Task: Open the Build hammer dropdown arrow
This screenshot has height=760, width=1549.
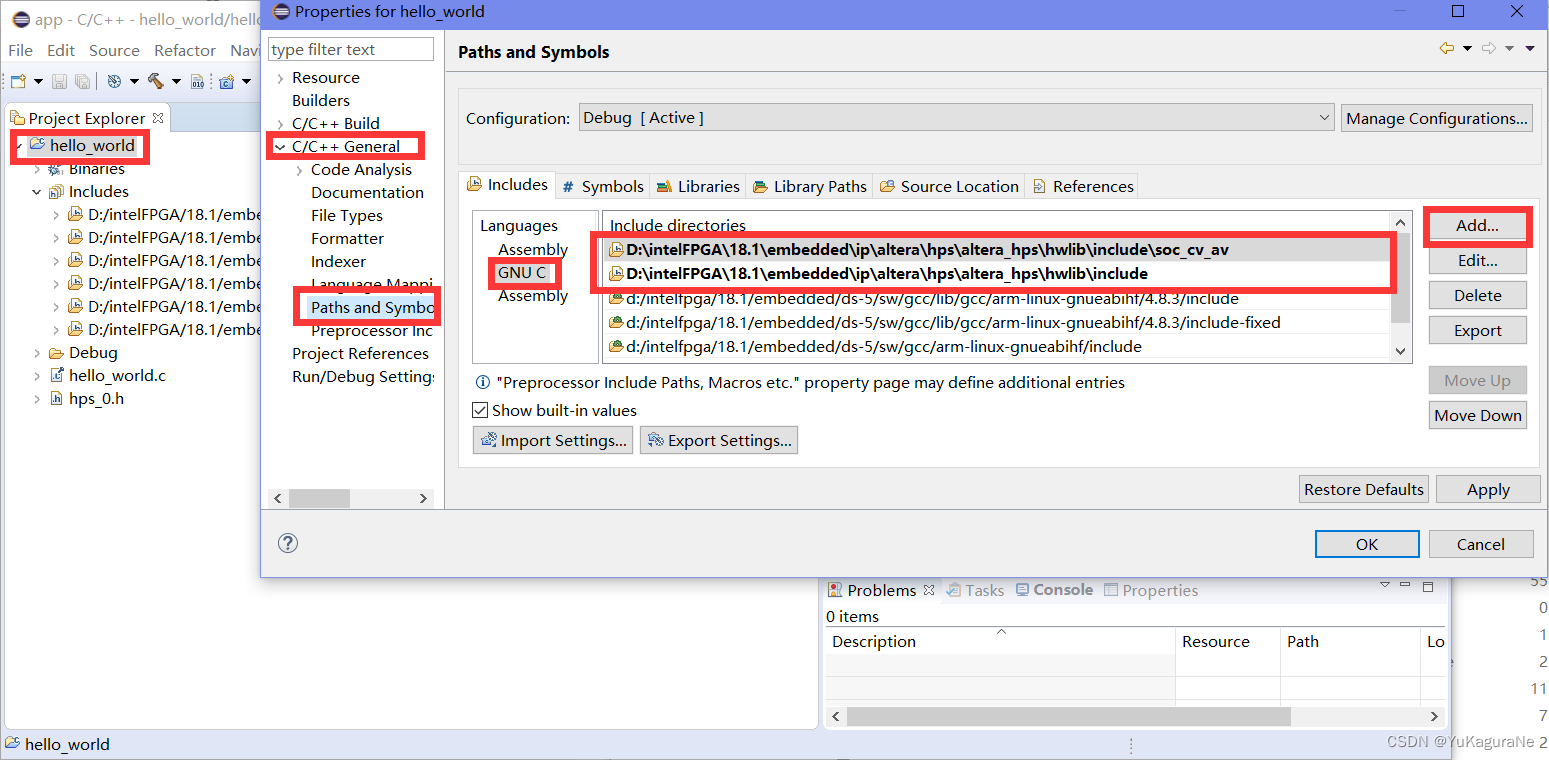Action: [175, 81]
